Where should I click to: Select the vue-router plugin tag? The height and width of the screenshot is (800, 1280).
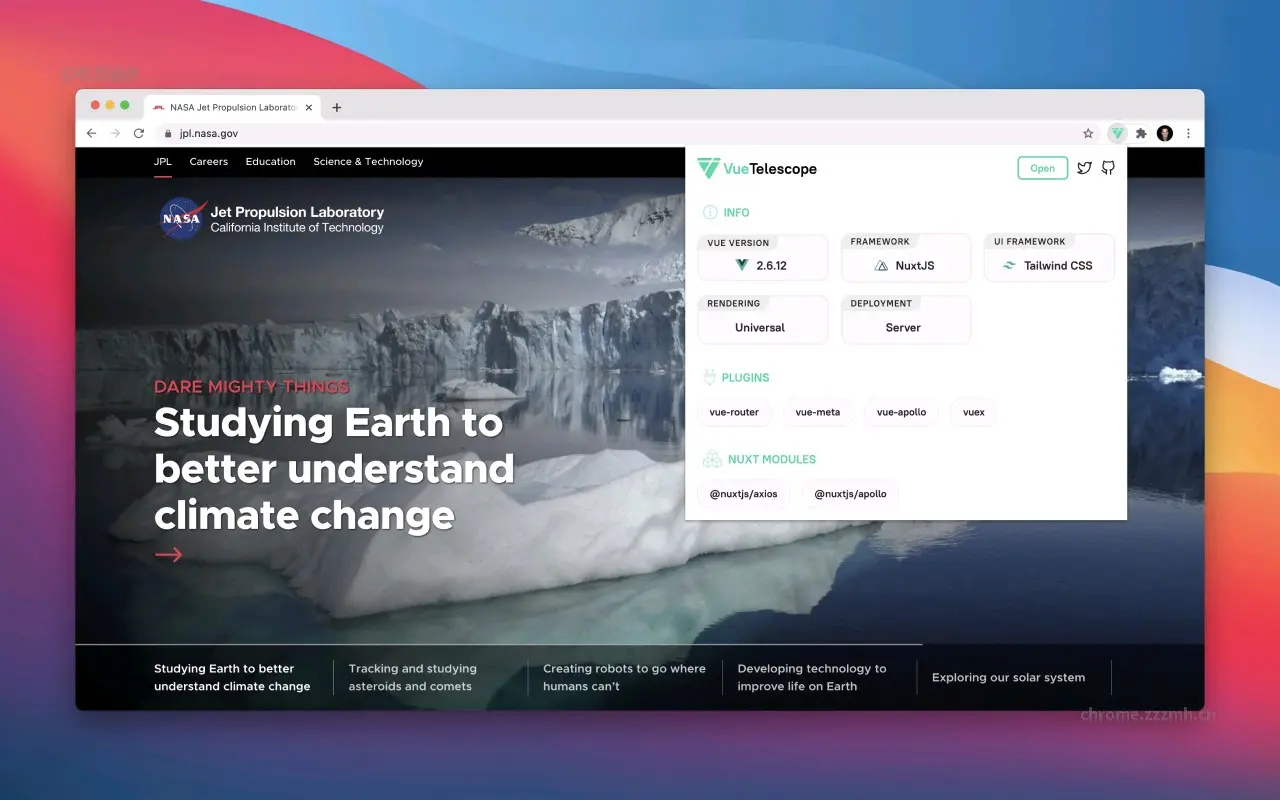click(x=735, y=412)
